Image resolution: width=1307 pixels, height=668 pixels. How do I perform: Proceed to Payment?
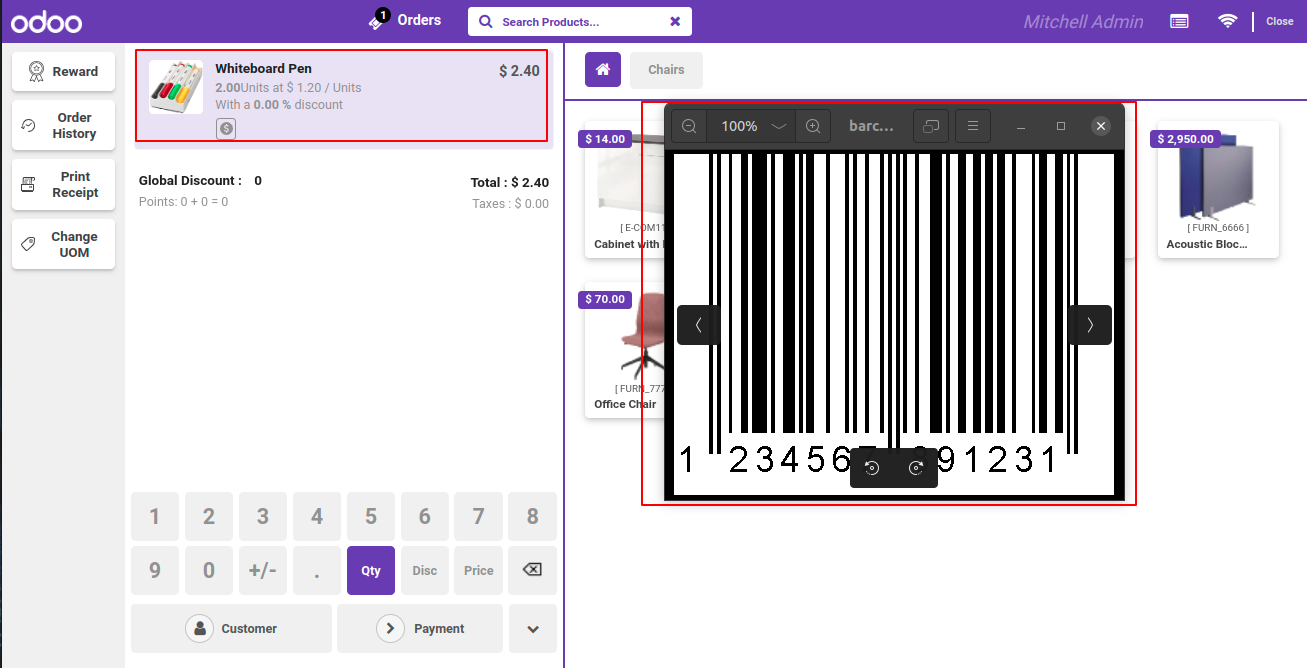coord(420,629)
